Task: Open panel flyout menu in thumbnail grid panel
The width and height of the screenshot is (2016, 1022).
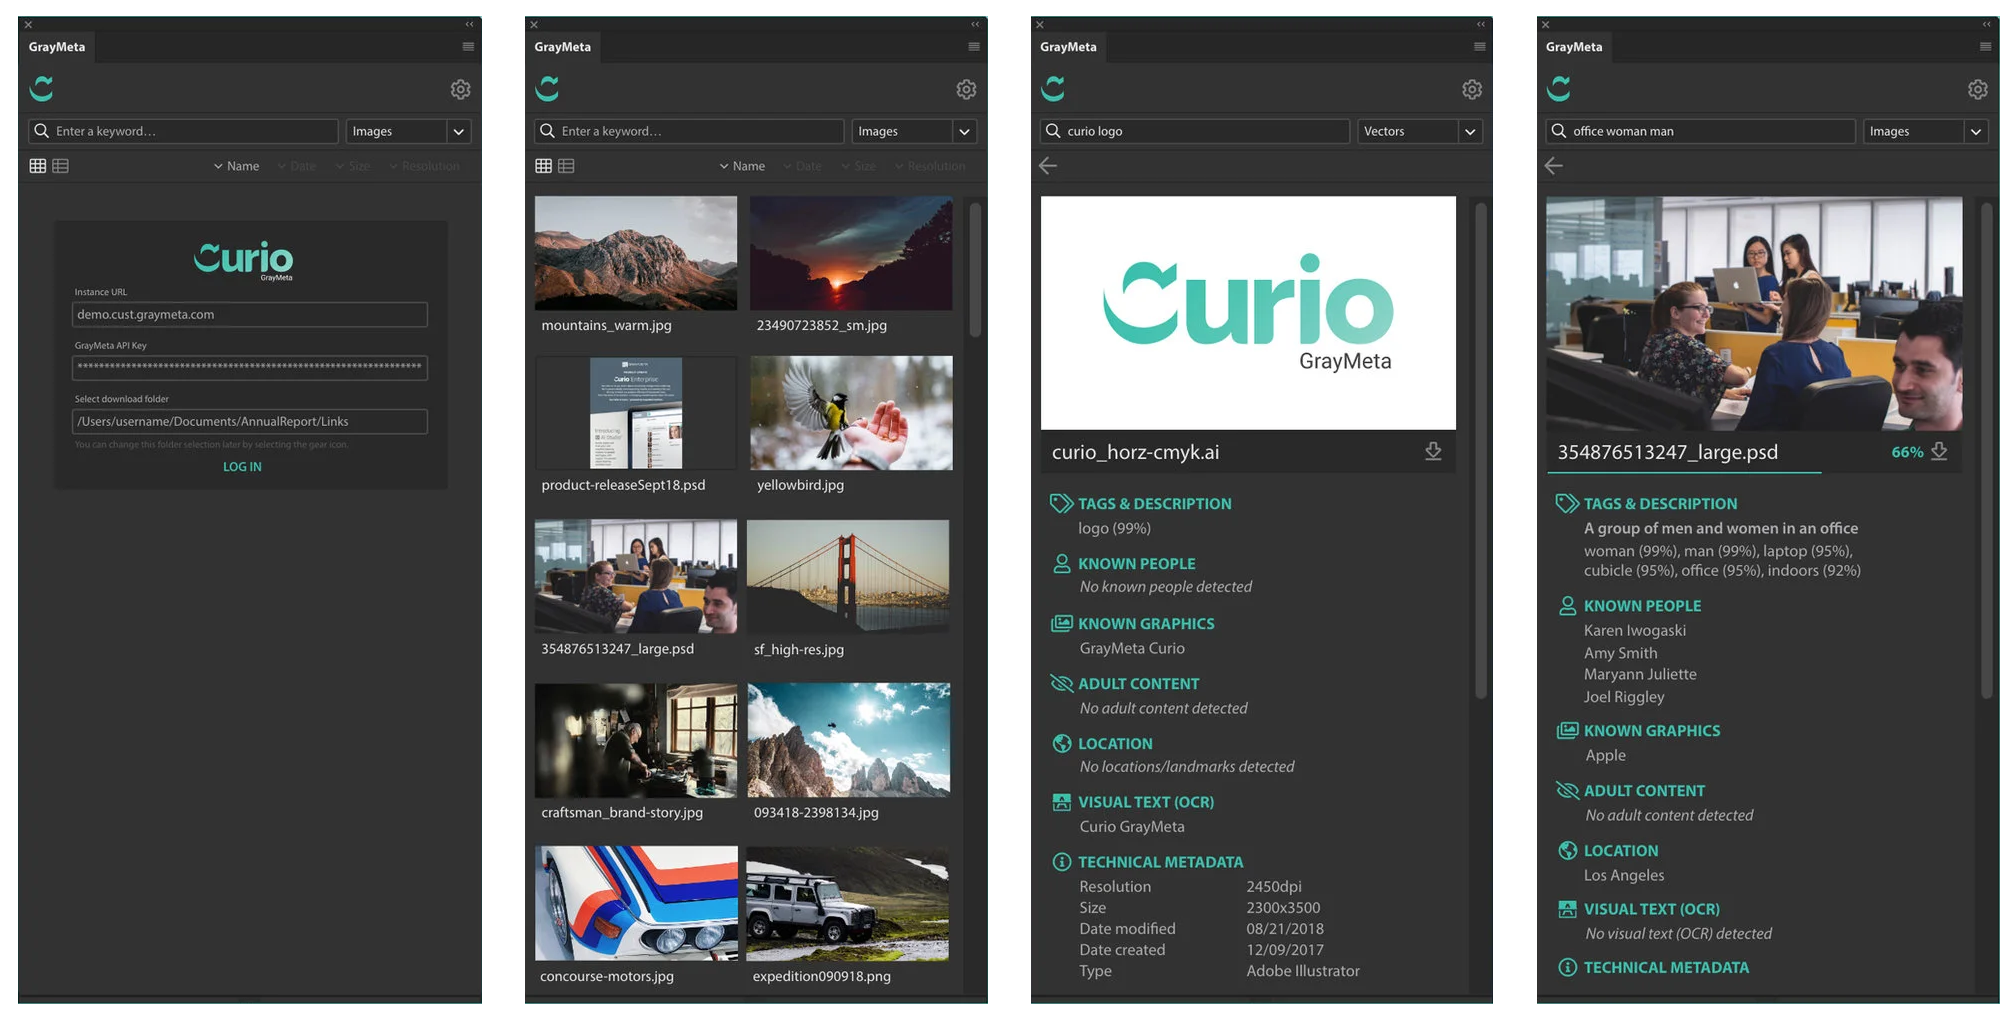Action: [x=974, y=47]
